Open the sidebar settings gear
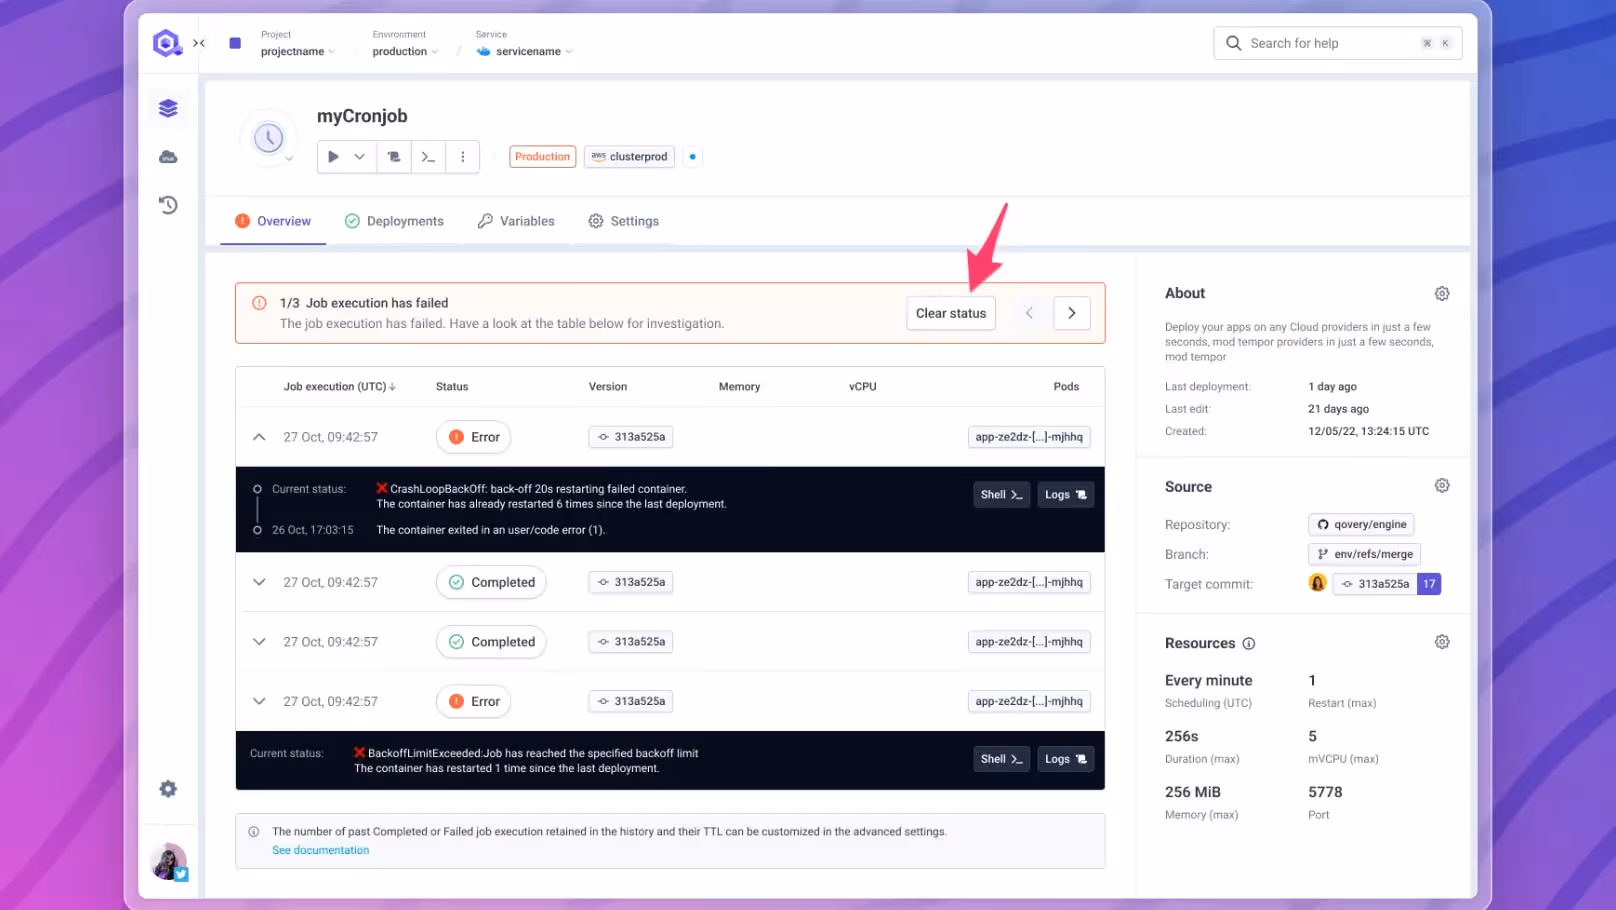The image size is (1616, 910). (168, 789)
